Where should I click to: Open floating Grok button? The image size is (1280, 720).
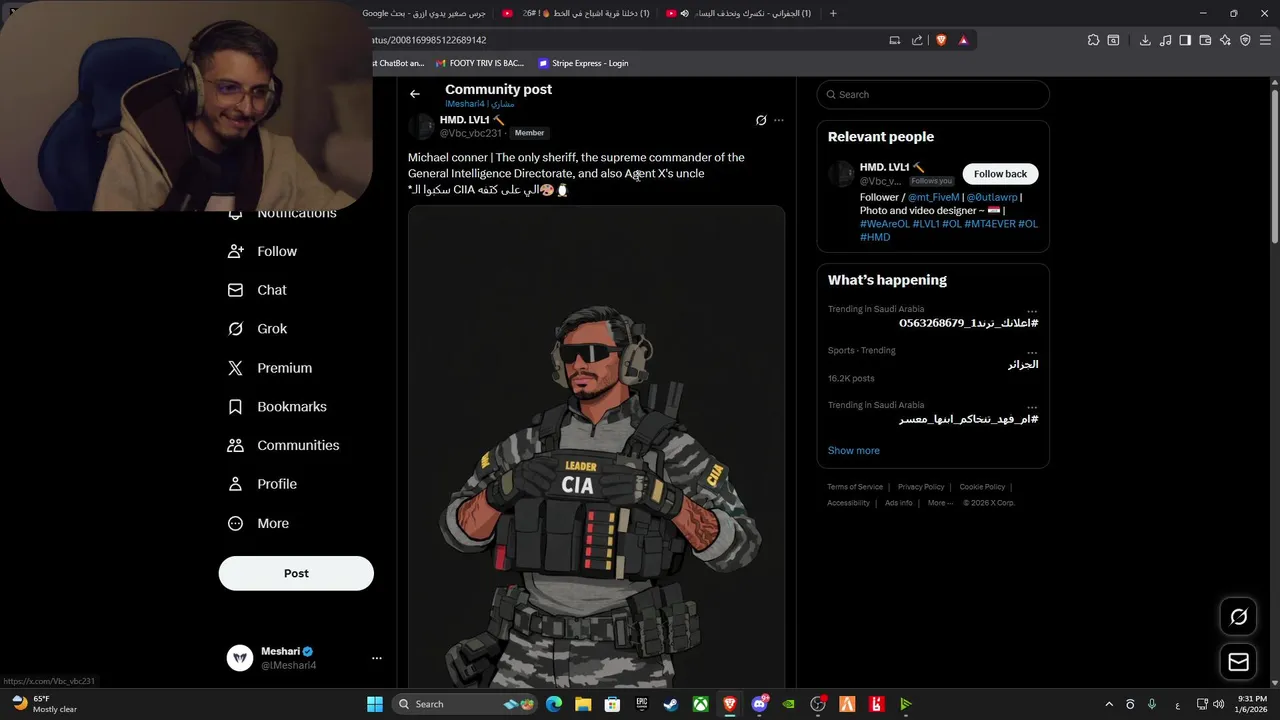click(1238, 617)
